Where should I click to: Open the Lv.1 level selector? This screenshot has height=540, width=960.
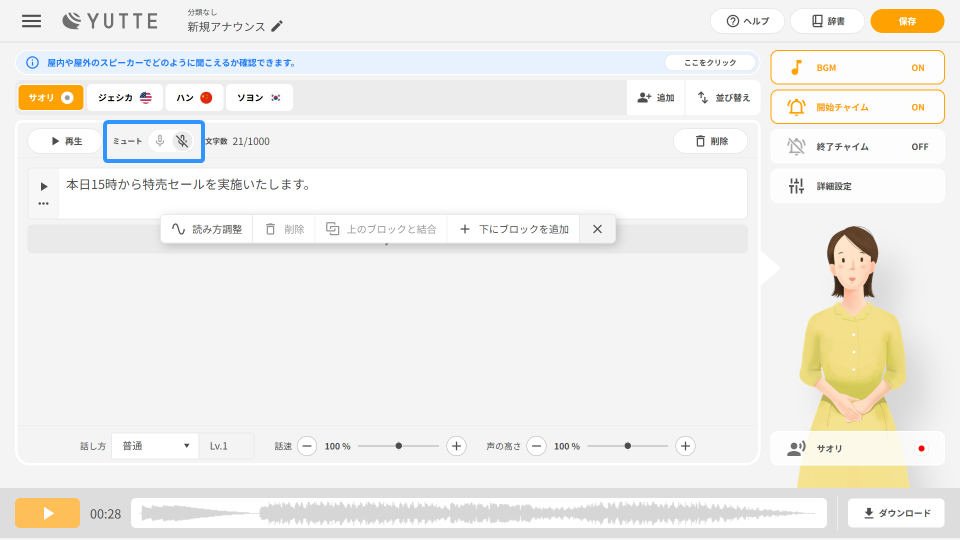coord(228,446)
